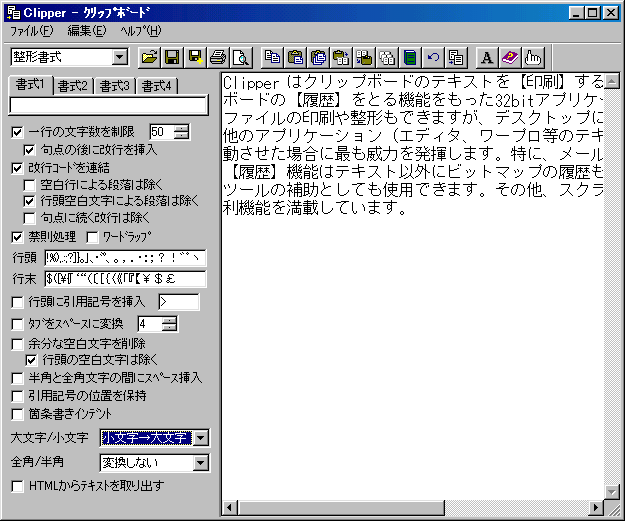Save with the floppy disk icon
The height and width of the screenshot is (521, 625).
(x=172, y=58)
